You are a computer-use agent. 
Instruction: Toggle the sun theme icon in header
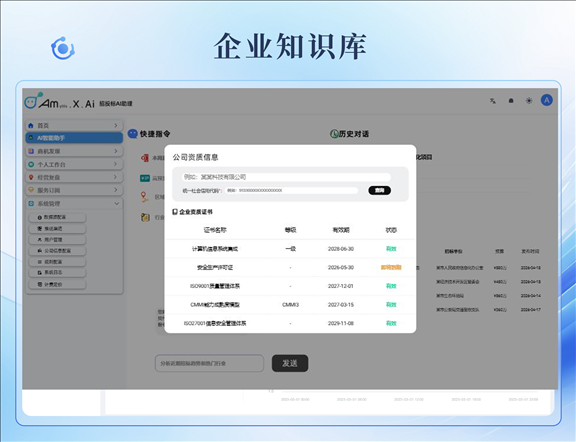(x=529, y=101)
